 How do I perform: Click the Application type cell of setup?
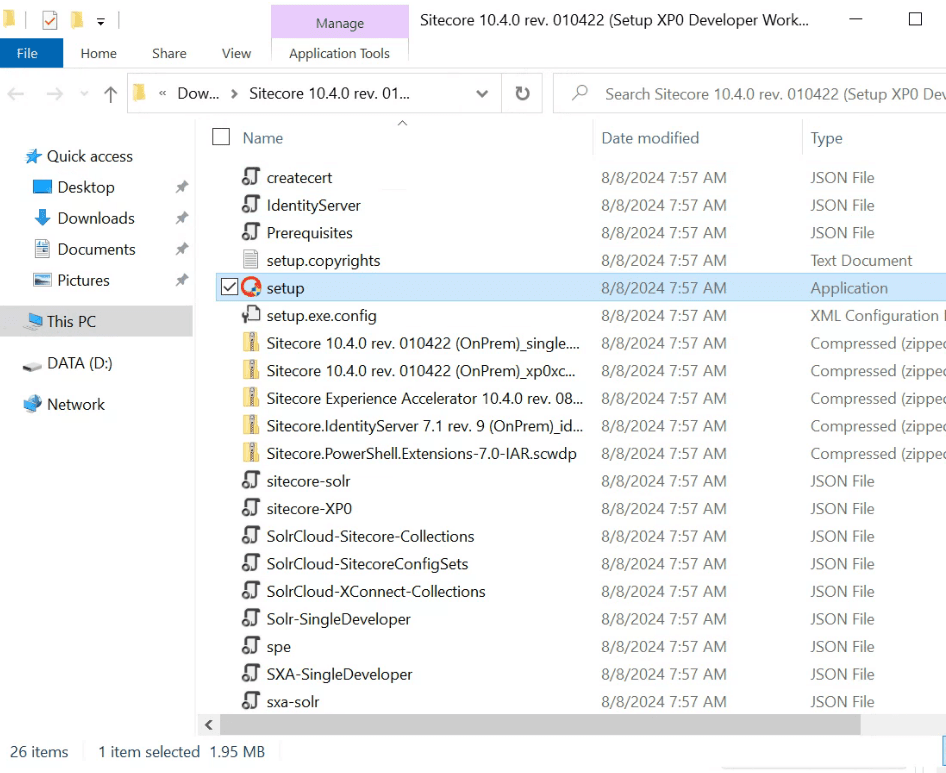pyautogui.click(x=849, y=288)
